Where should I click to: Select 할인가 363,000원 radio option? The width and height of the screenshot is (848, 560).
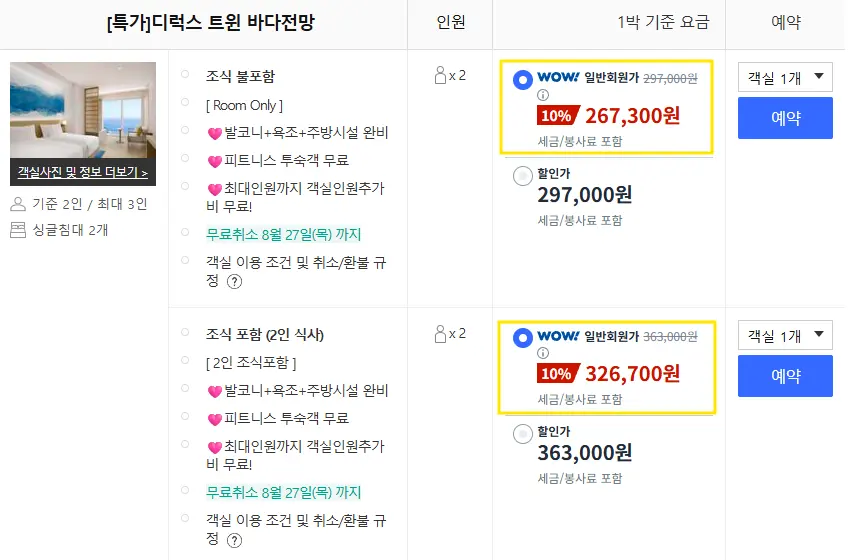click(x=522, y=434)
